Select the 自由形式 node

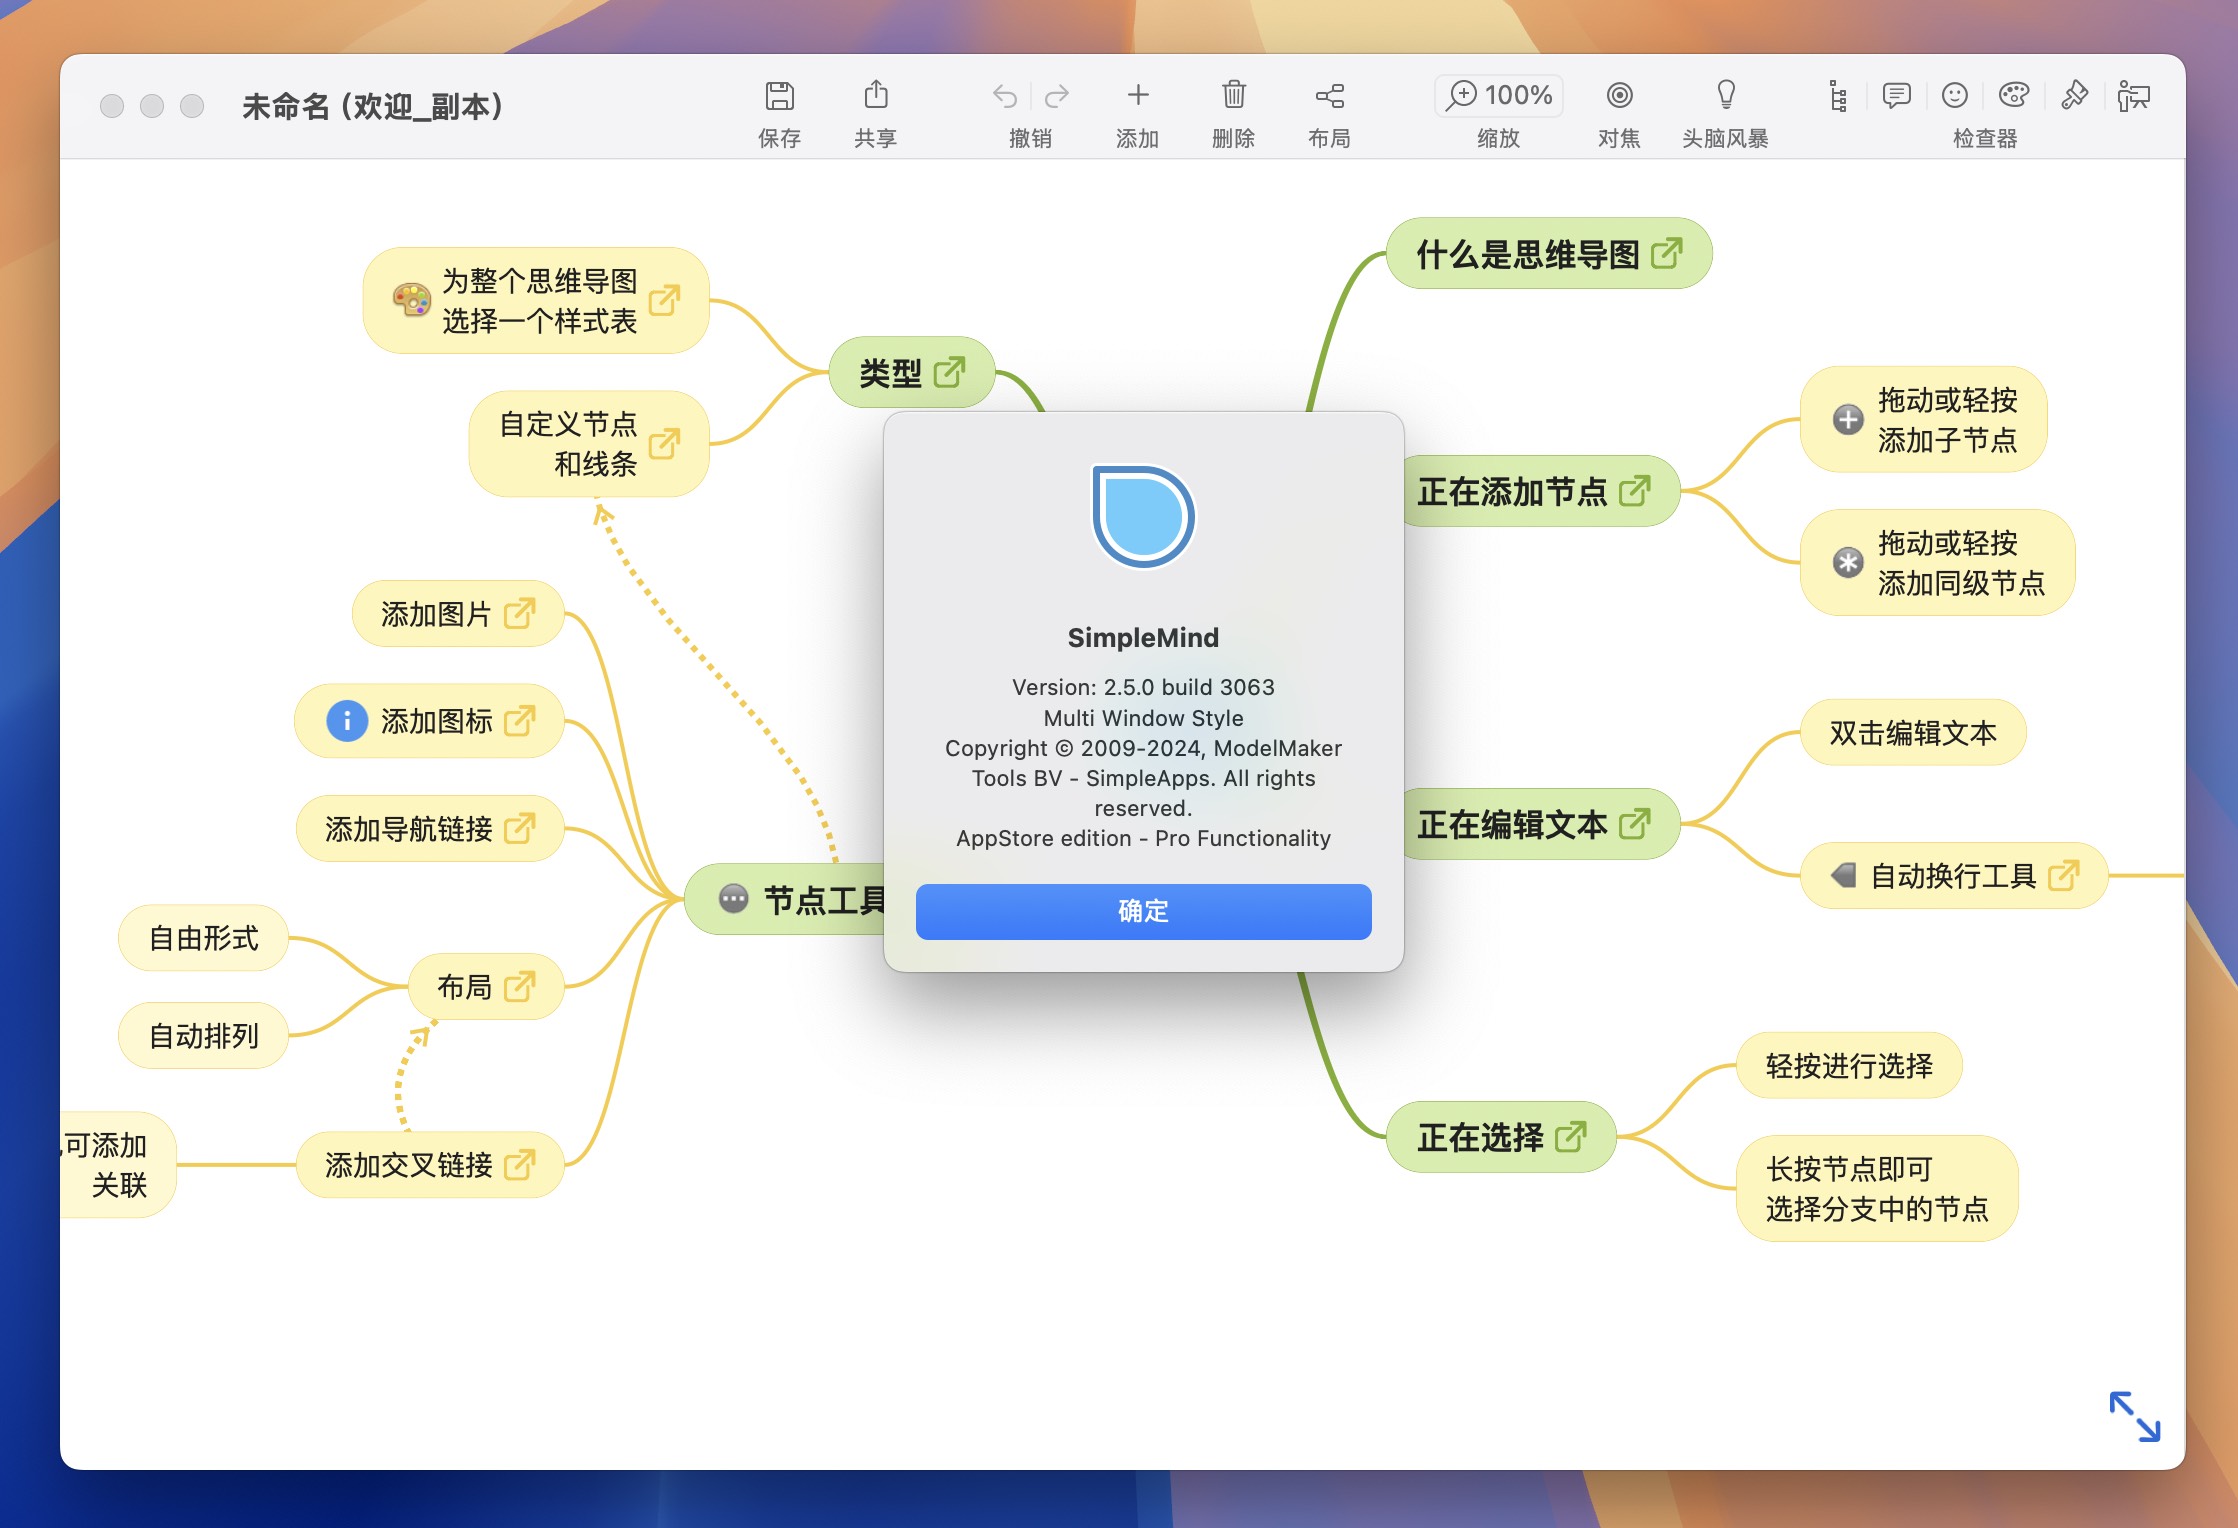click(x=204, y=938)
